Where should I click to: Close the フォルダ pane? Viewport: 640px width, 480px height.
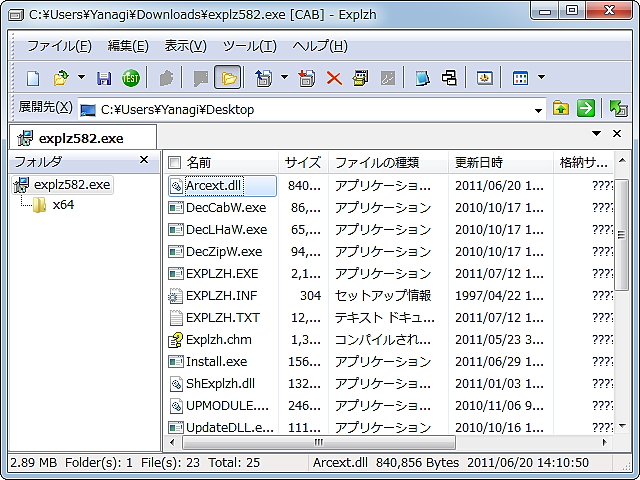click(x=144, y=160)
